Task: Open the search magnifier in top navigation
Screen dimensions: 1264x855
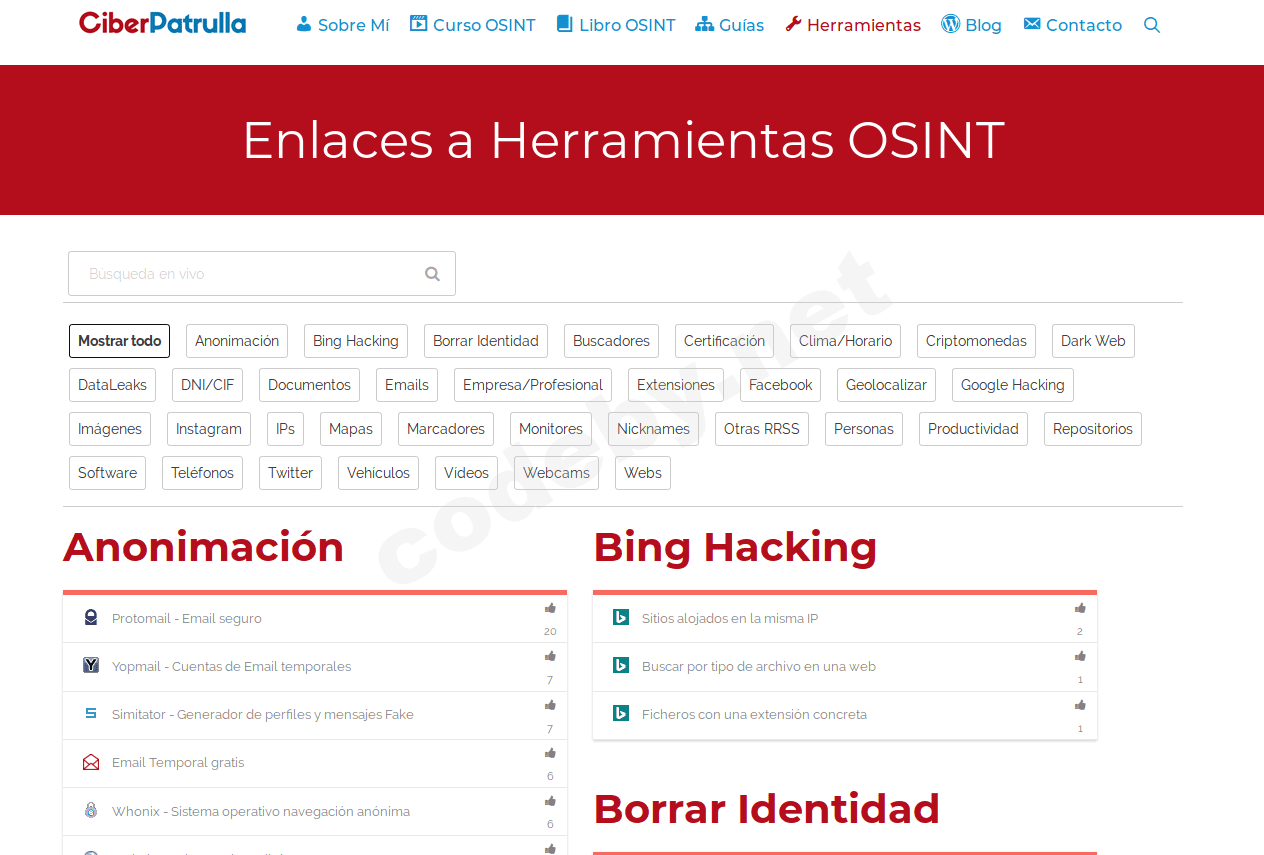Action: (x=1152, y=25)
